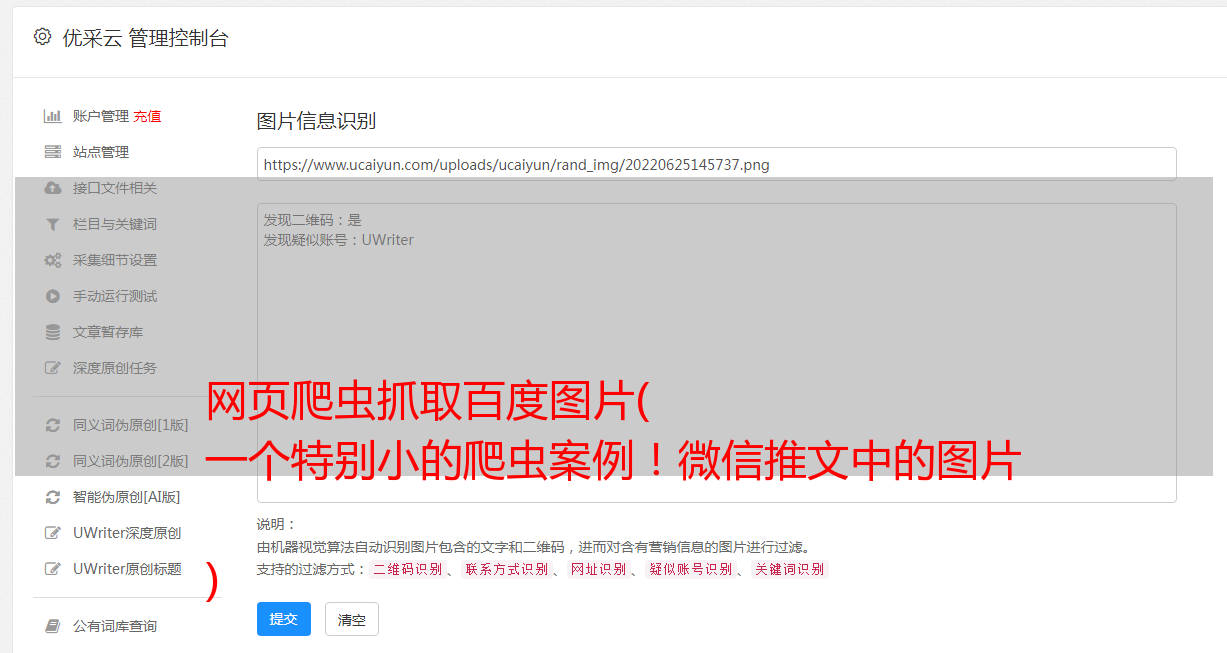Click the server icon beside 站点管理
This screenshot has height=653, width=1227.
[x=53, y=152]
